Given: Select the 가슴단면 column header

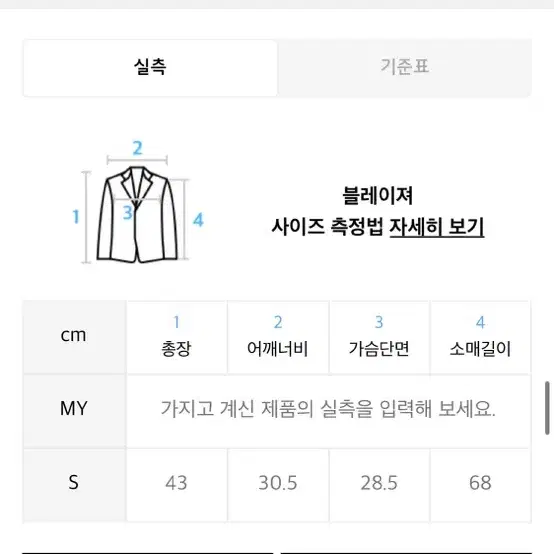Looking at the screenshot, I should (379, 337).
